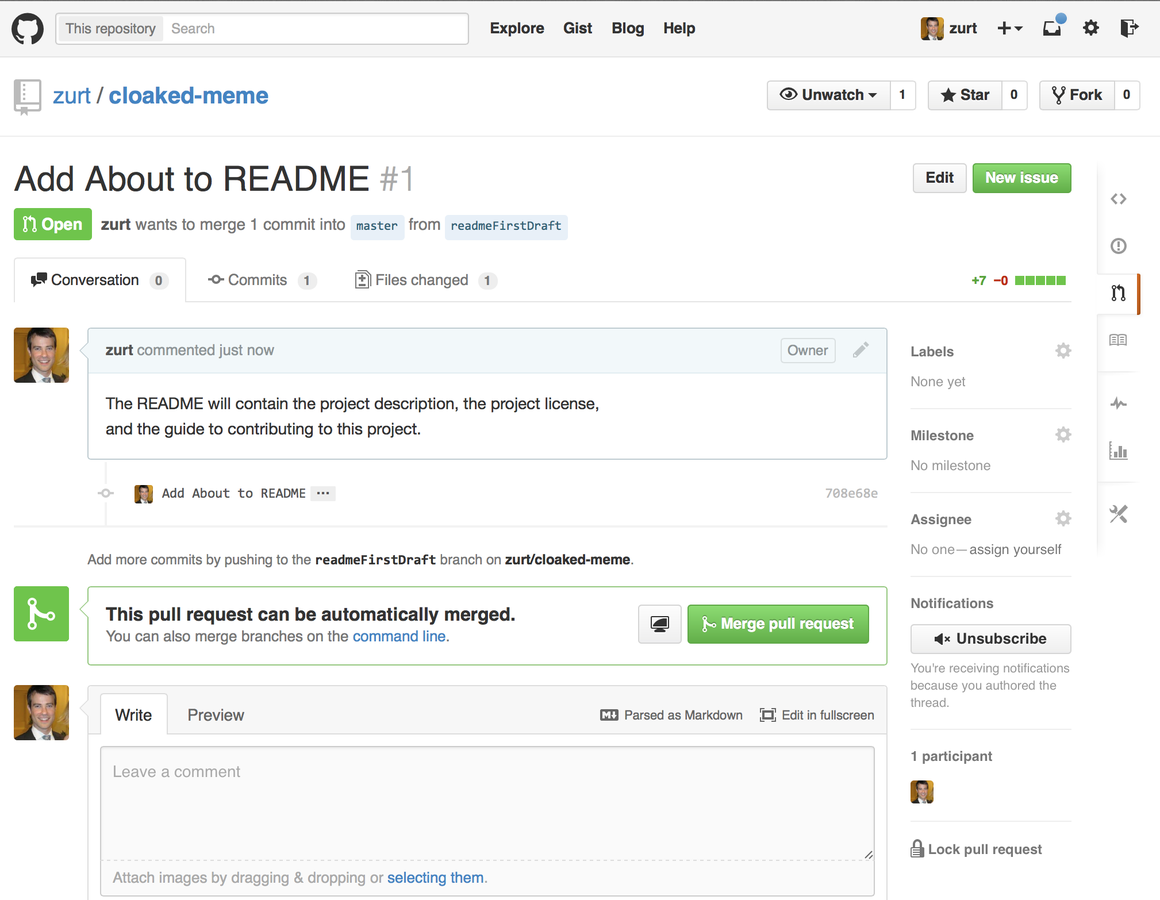The height and width of the screenshot is (900, 1160).
Task: Lock the pull request
Action: (x=976, y=849)
